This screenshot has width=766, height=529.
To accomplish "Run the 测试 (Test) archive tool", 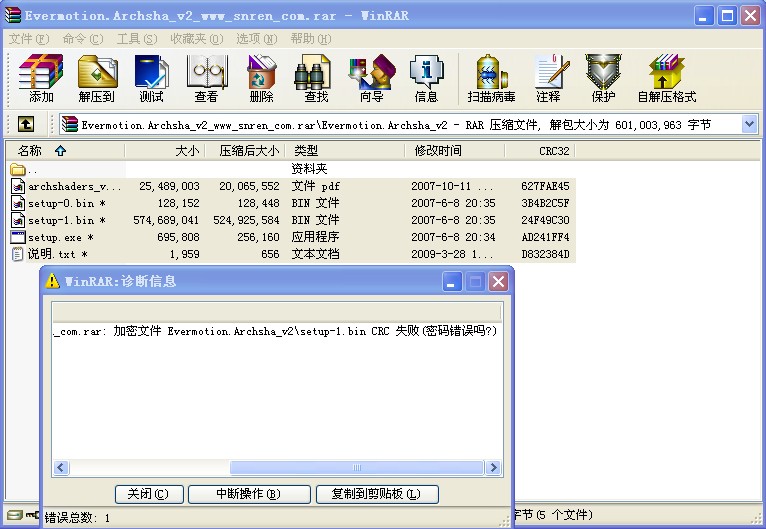I will [151, 78].
